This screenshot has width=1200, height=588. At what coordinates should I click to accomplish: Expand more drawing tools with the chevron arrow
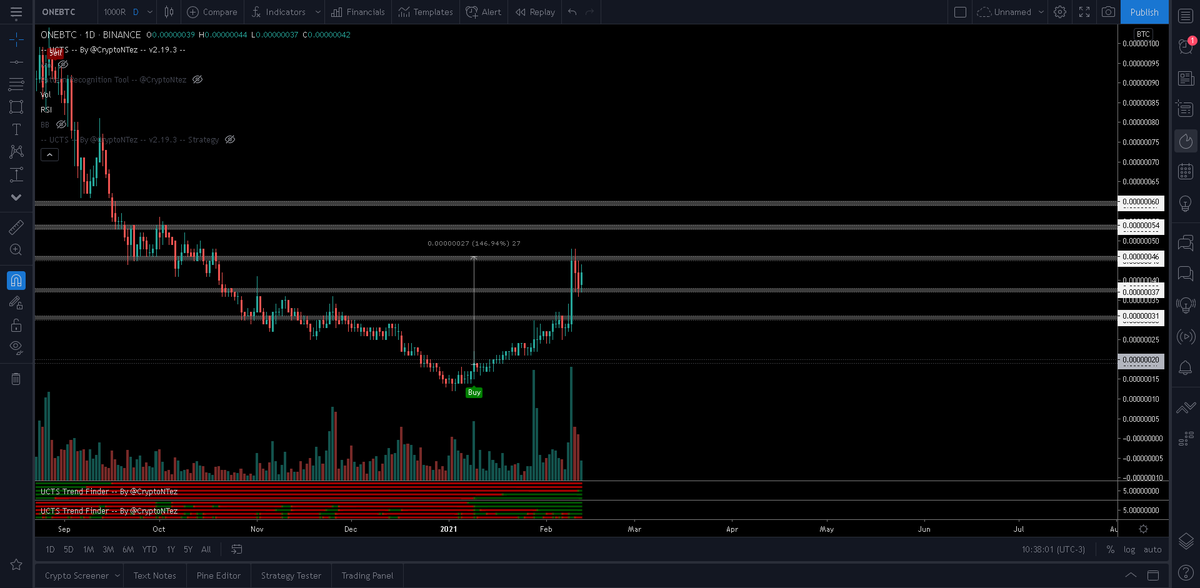click(x=15, y=197)
